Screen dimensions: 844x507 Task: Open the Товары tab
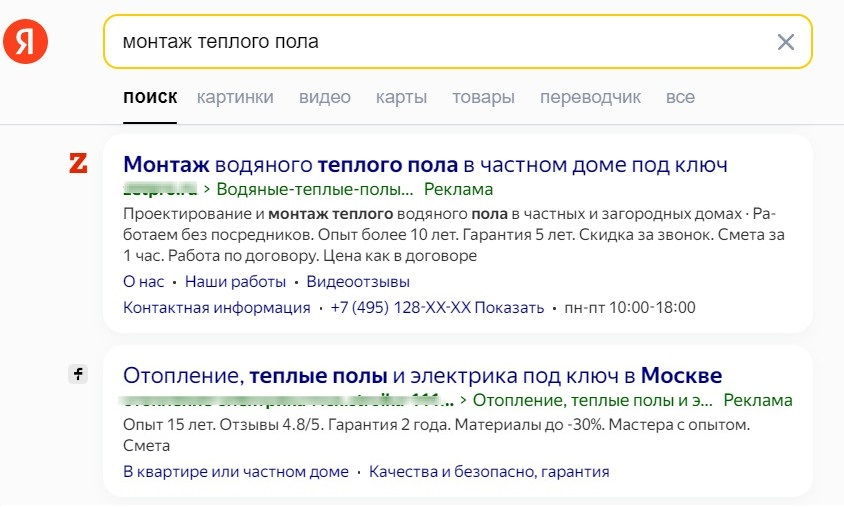tap(483, 97)
